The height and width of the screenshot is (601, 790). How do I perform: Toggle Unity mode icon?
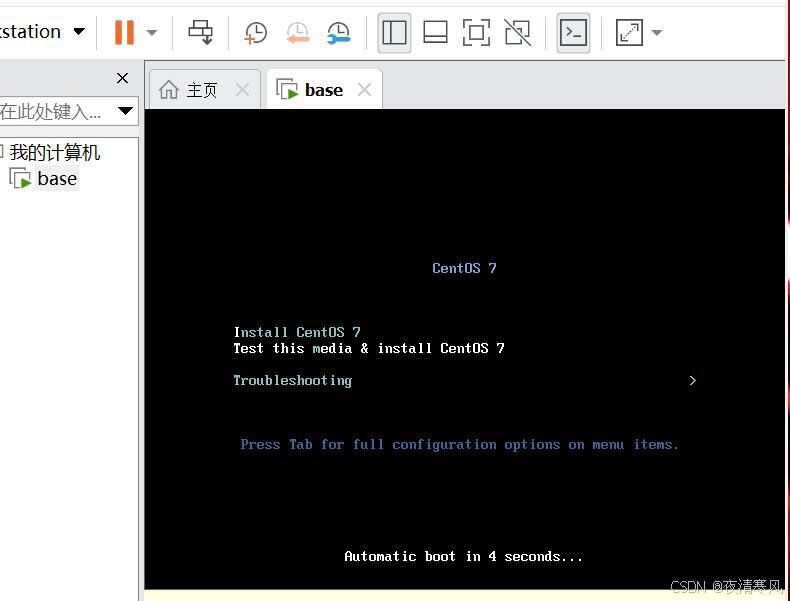pos(518,32)
